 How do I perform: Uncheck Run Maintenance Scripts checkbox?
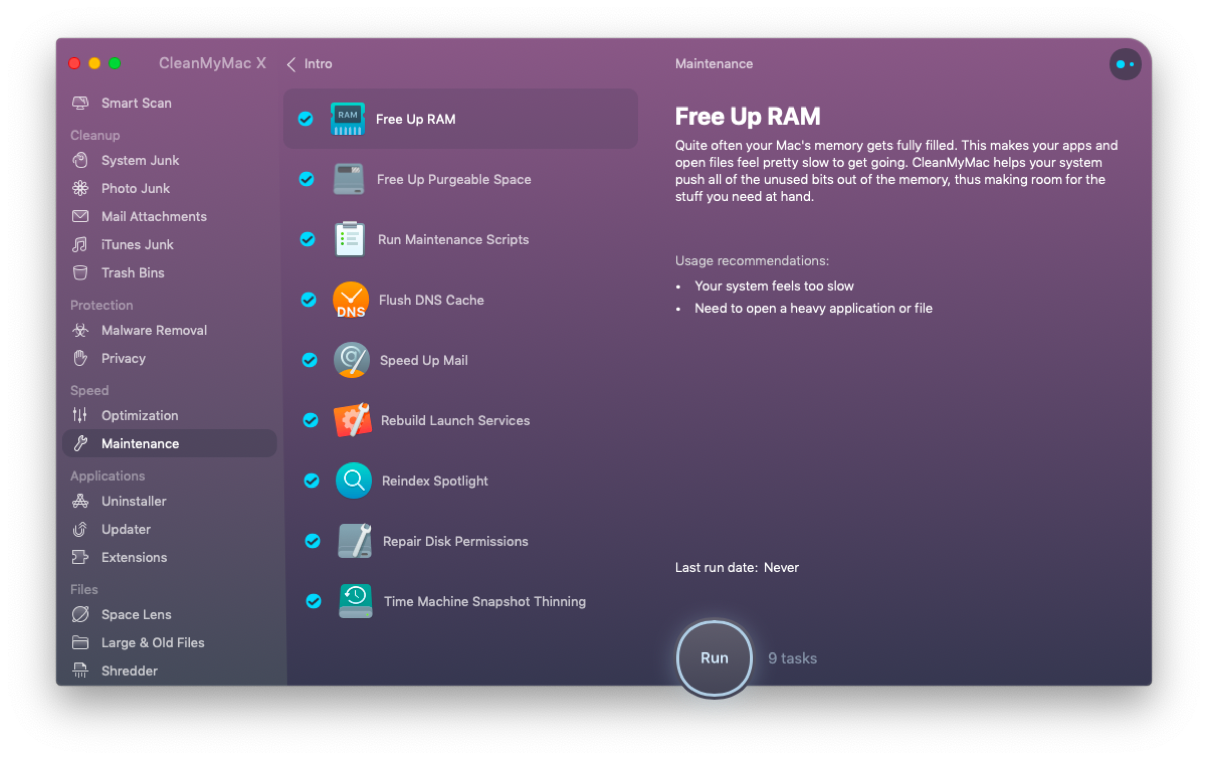click(308, 239)
